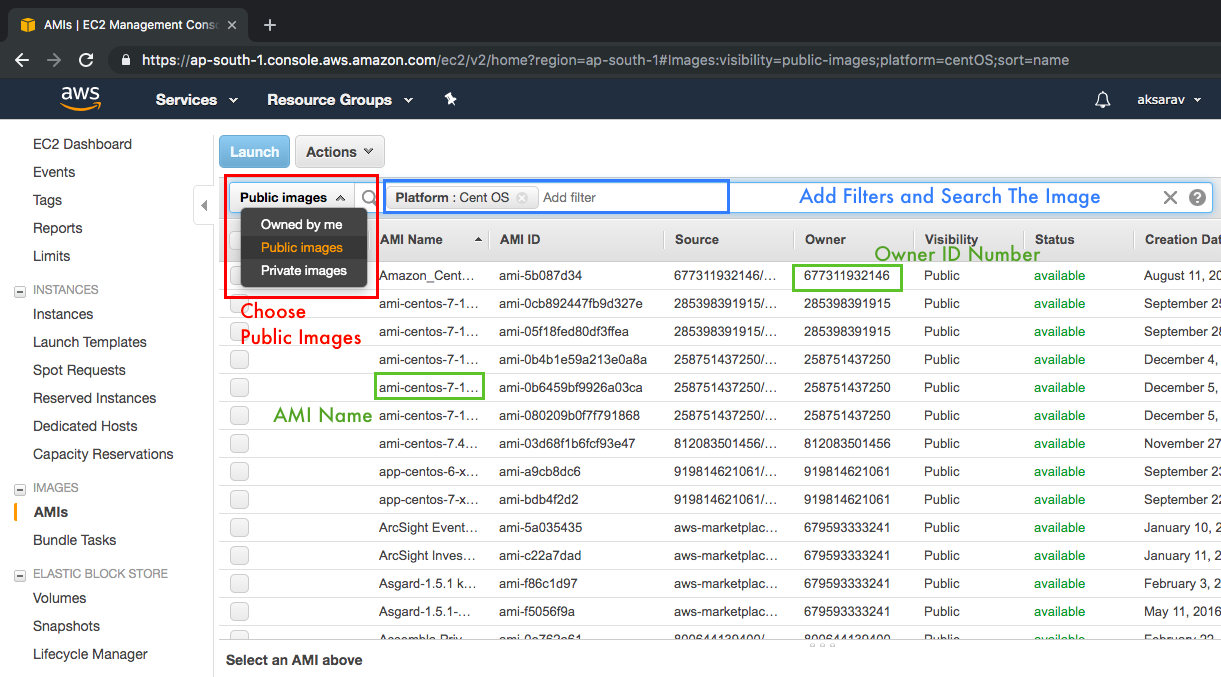
Task: Open the AWS logo home link
Action: 80,98
